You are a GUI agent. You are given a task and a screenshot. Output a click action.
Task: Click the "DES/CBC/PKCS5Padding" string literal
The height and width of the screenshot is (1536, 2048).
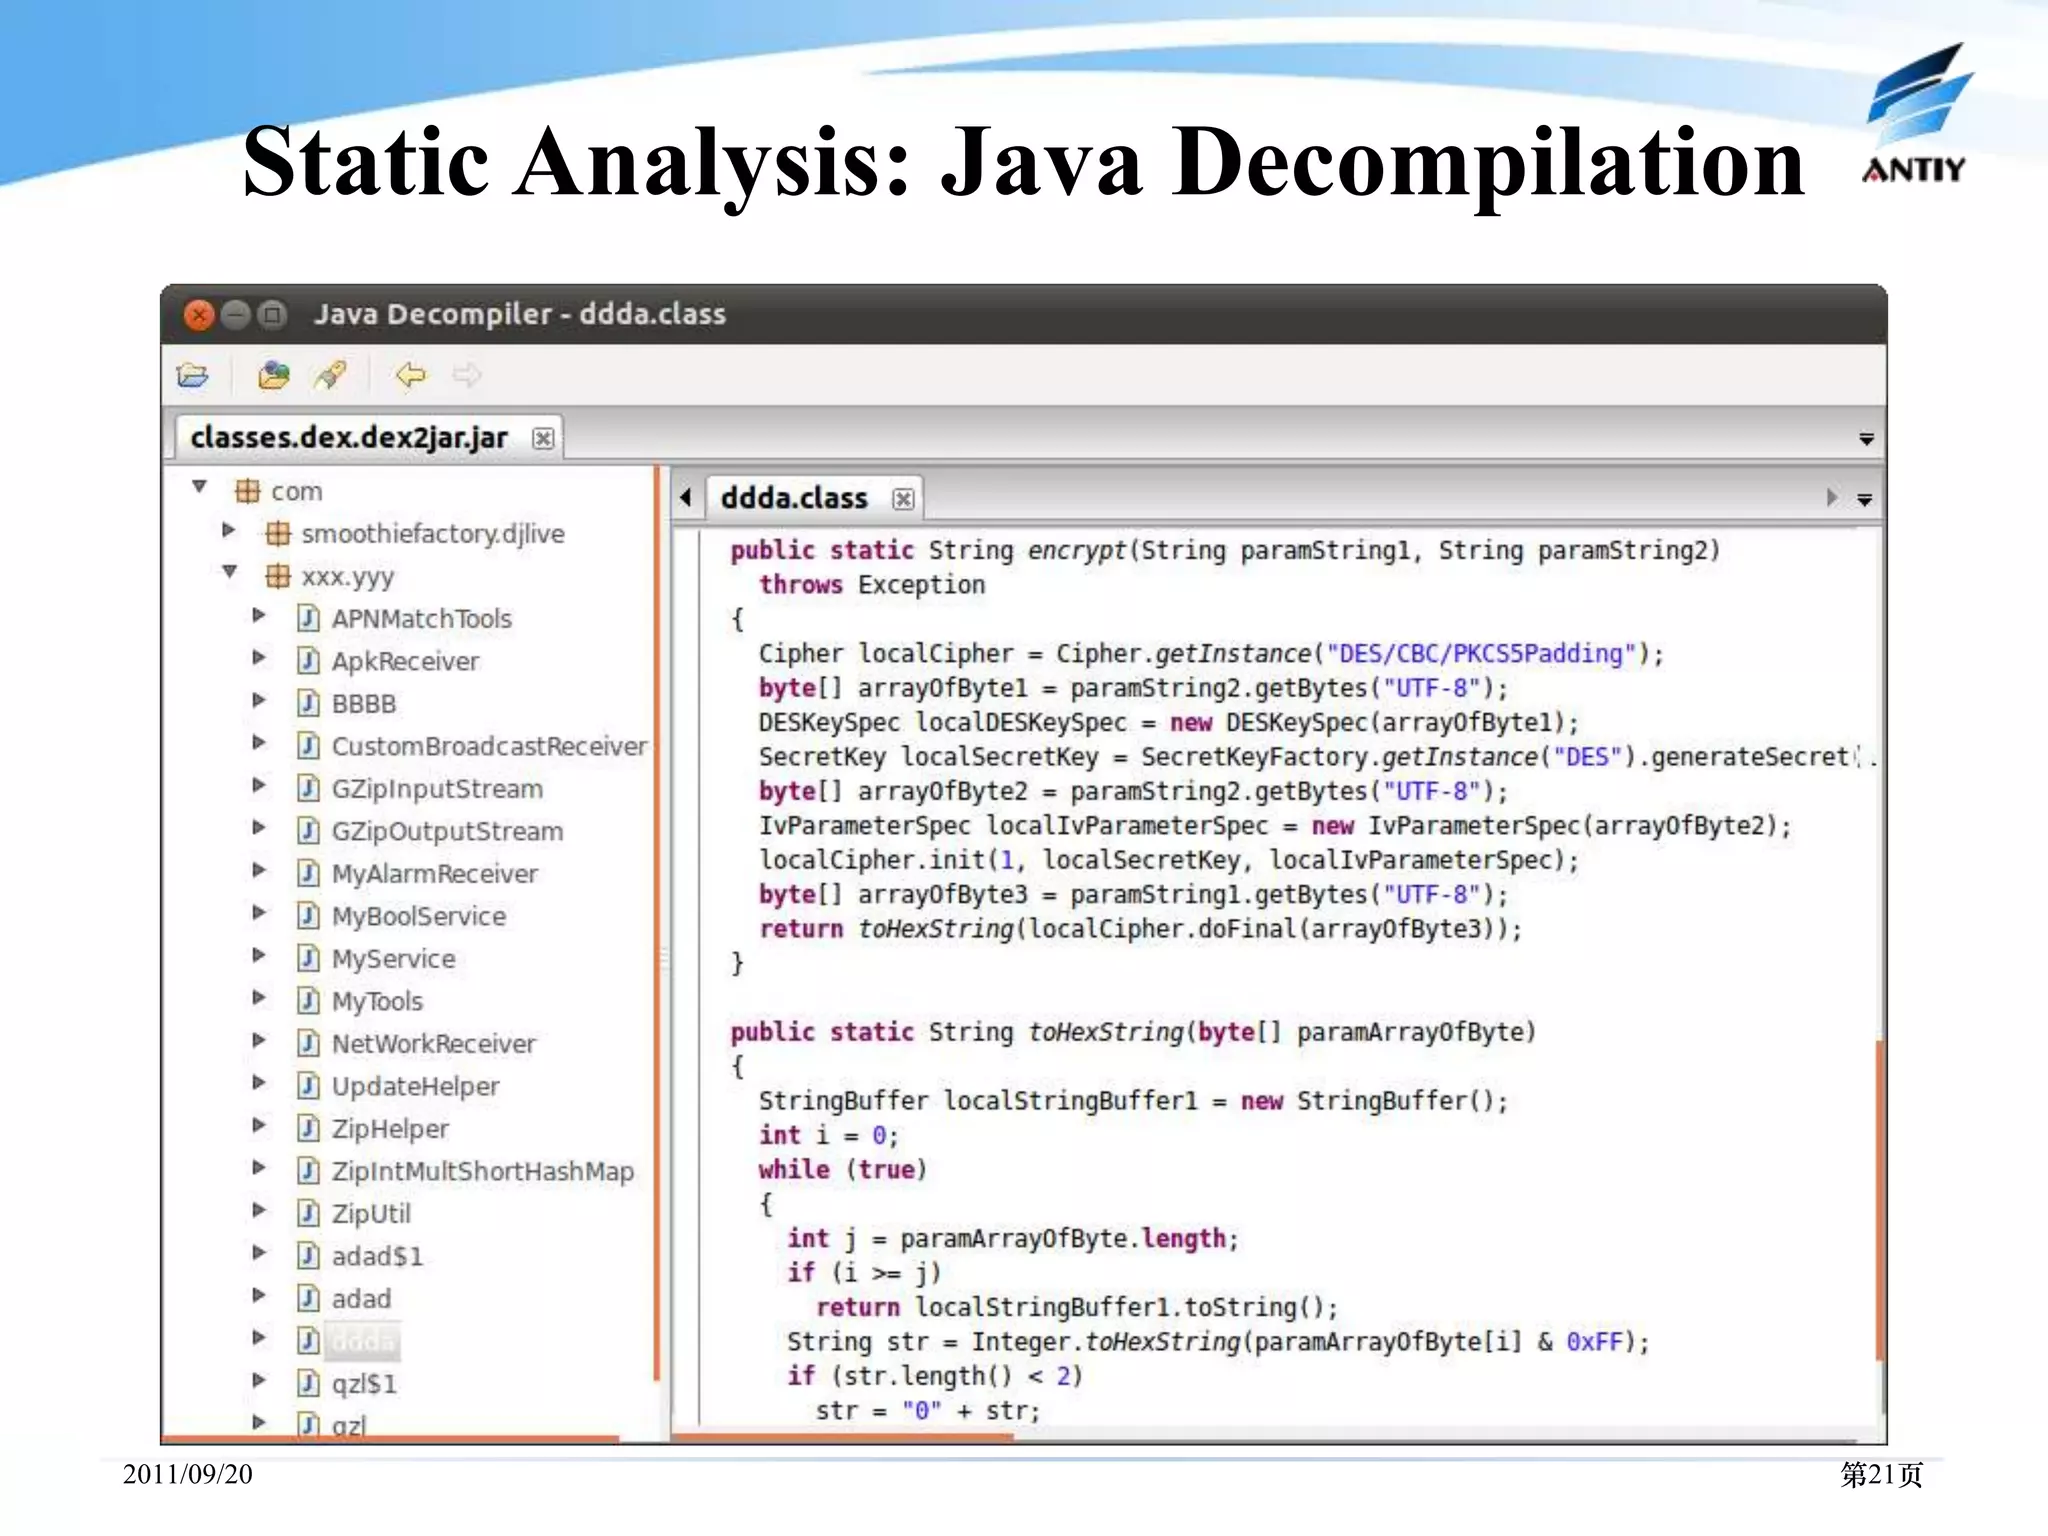tap(1481, 654)
